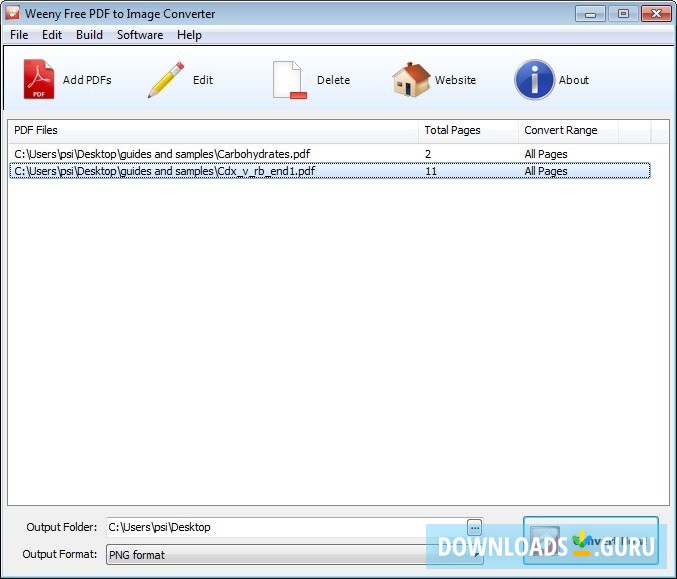
Task: Open the Help menu
Action: (x=189, y=35)
